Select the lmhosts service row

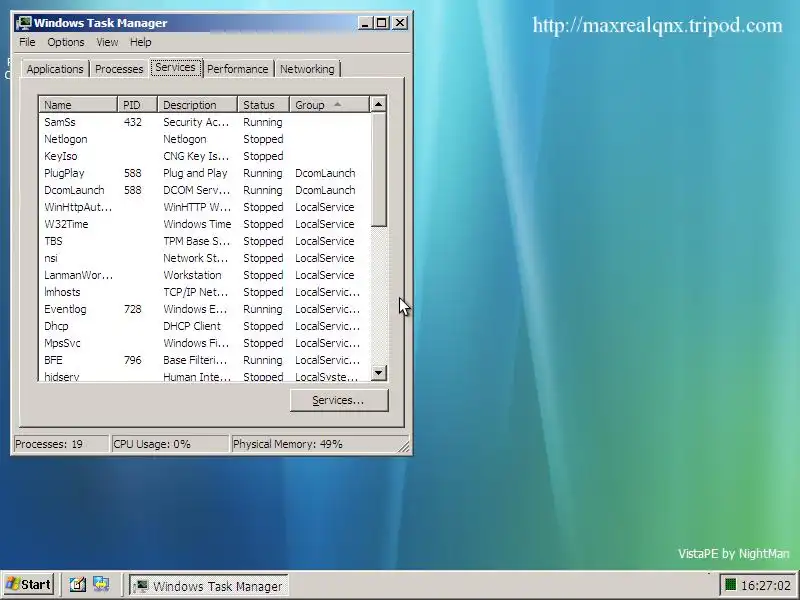204,292
